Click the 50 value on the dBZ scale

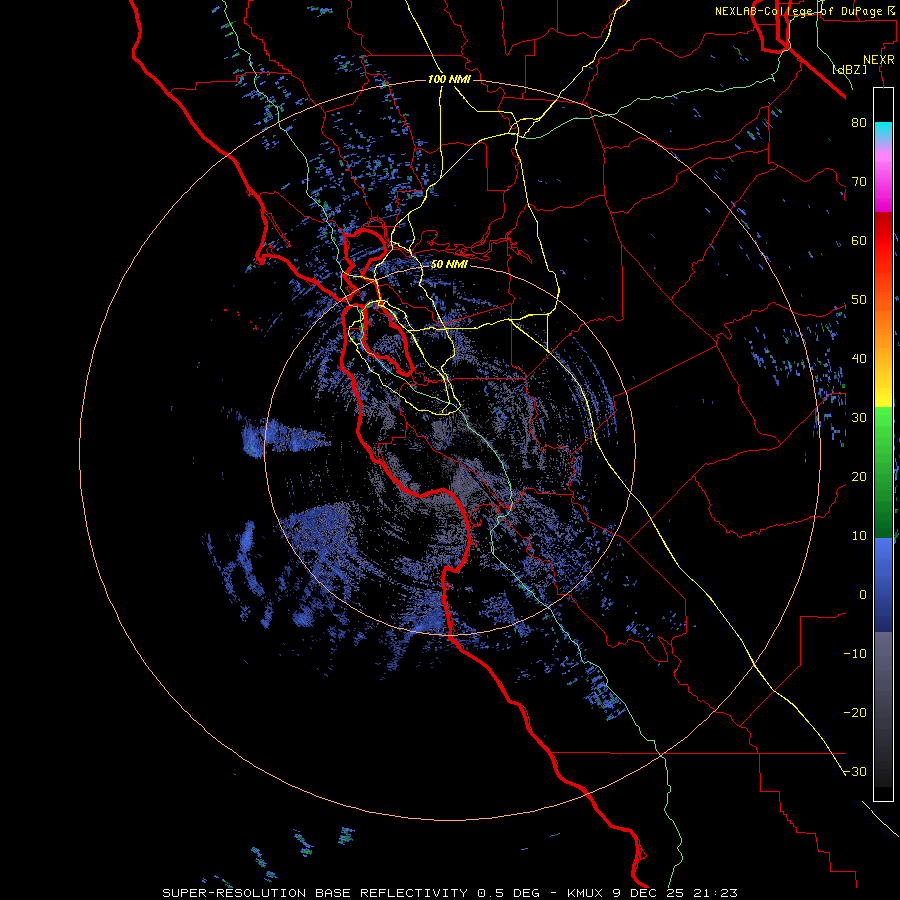click(859, 300)
